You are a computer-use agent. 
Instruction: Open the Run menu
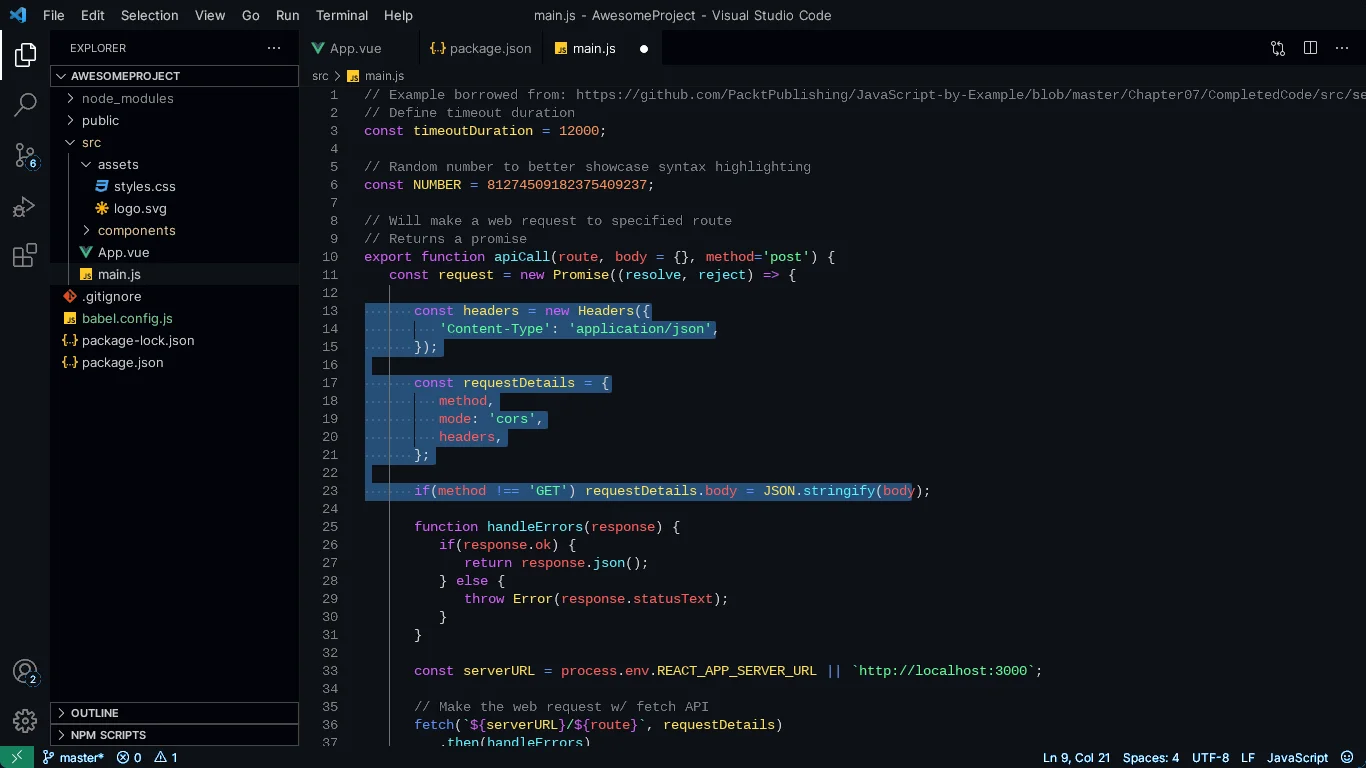tap(287, 15)
